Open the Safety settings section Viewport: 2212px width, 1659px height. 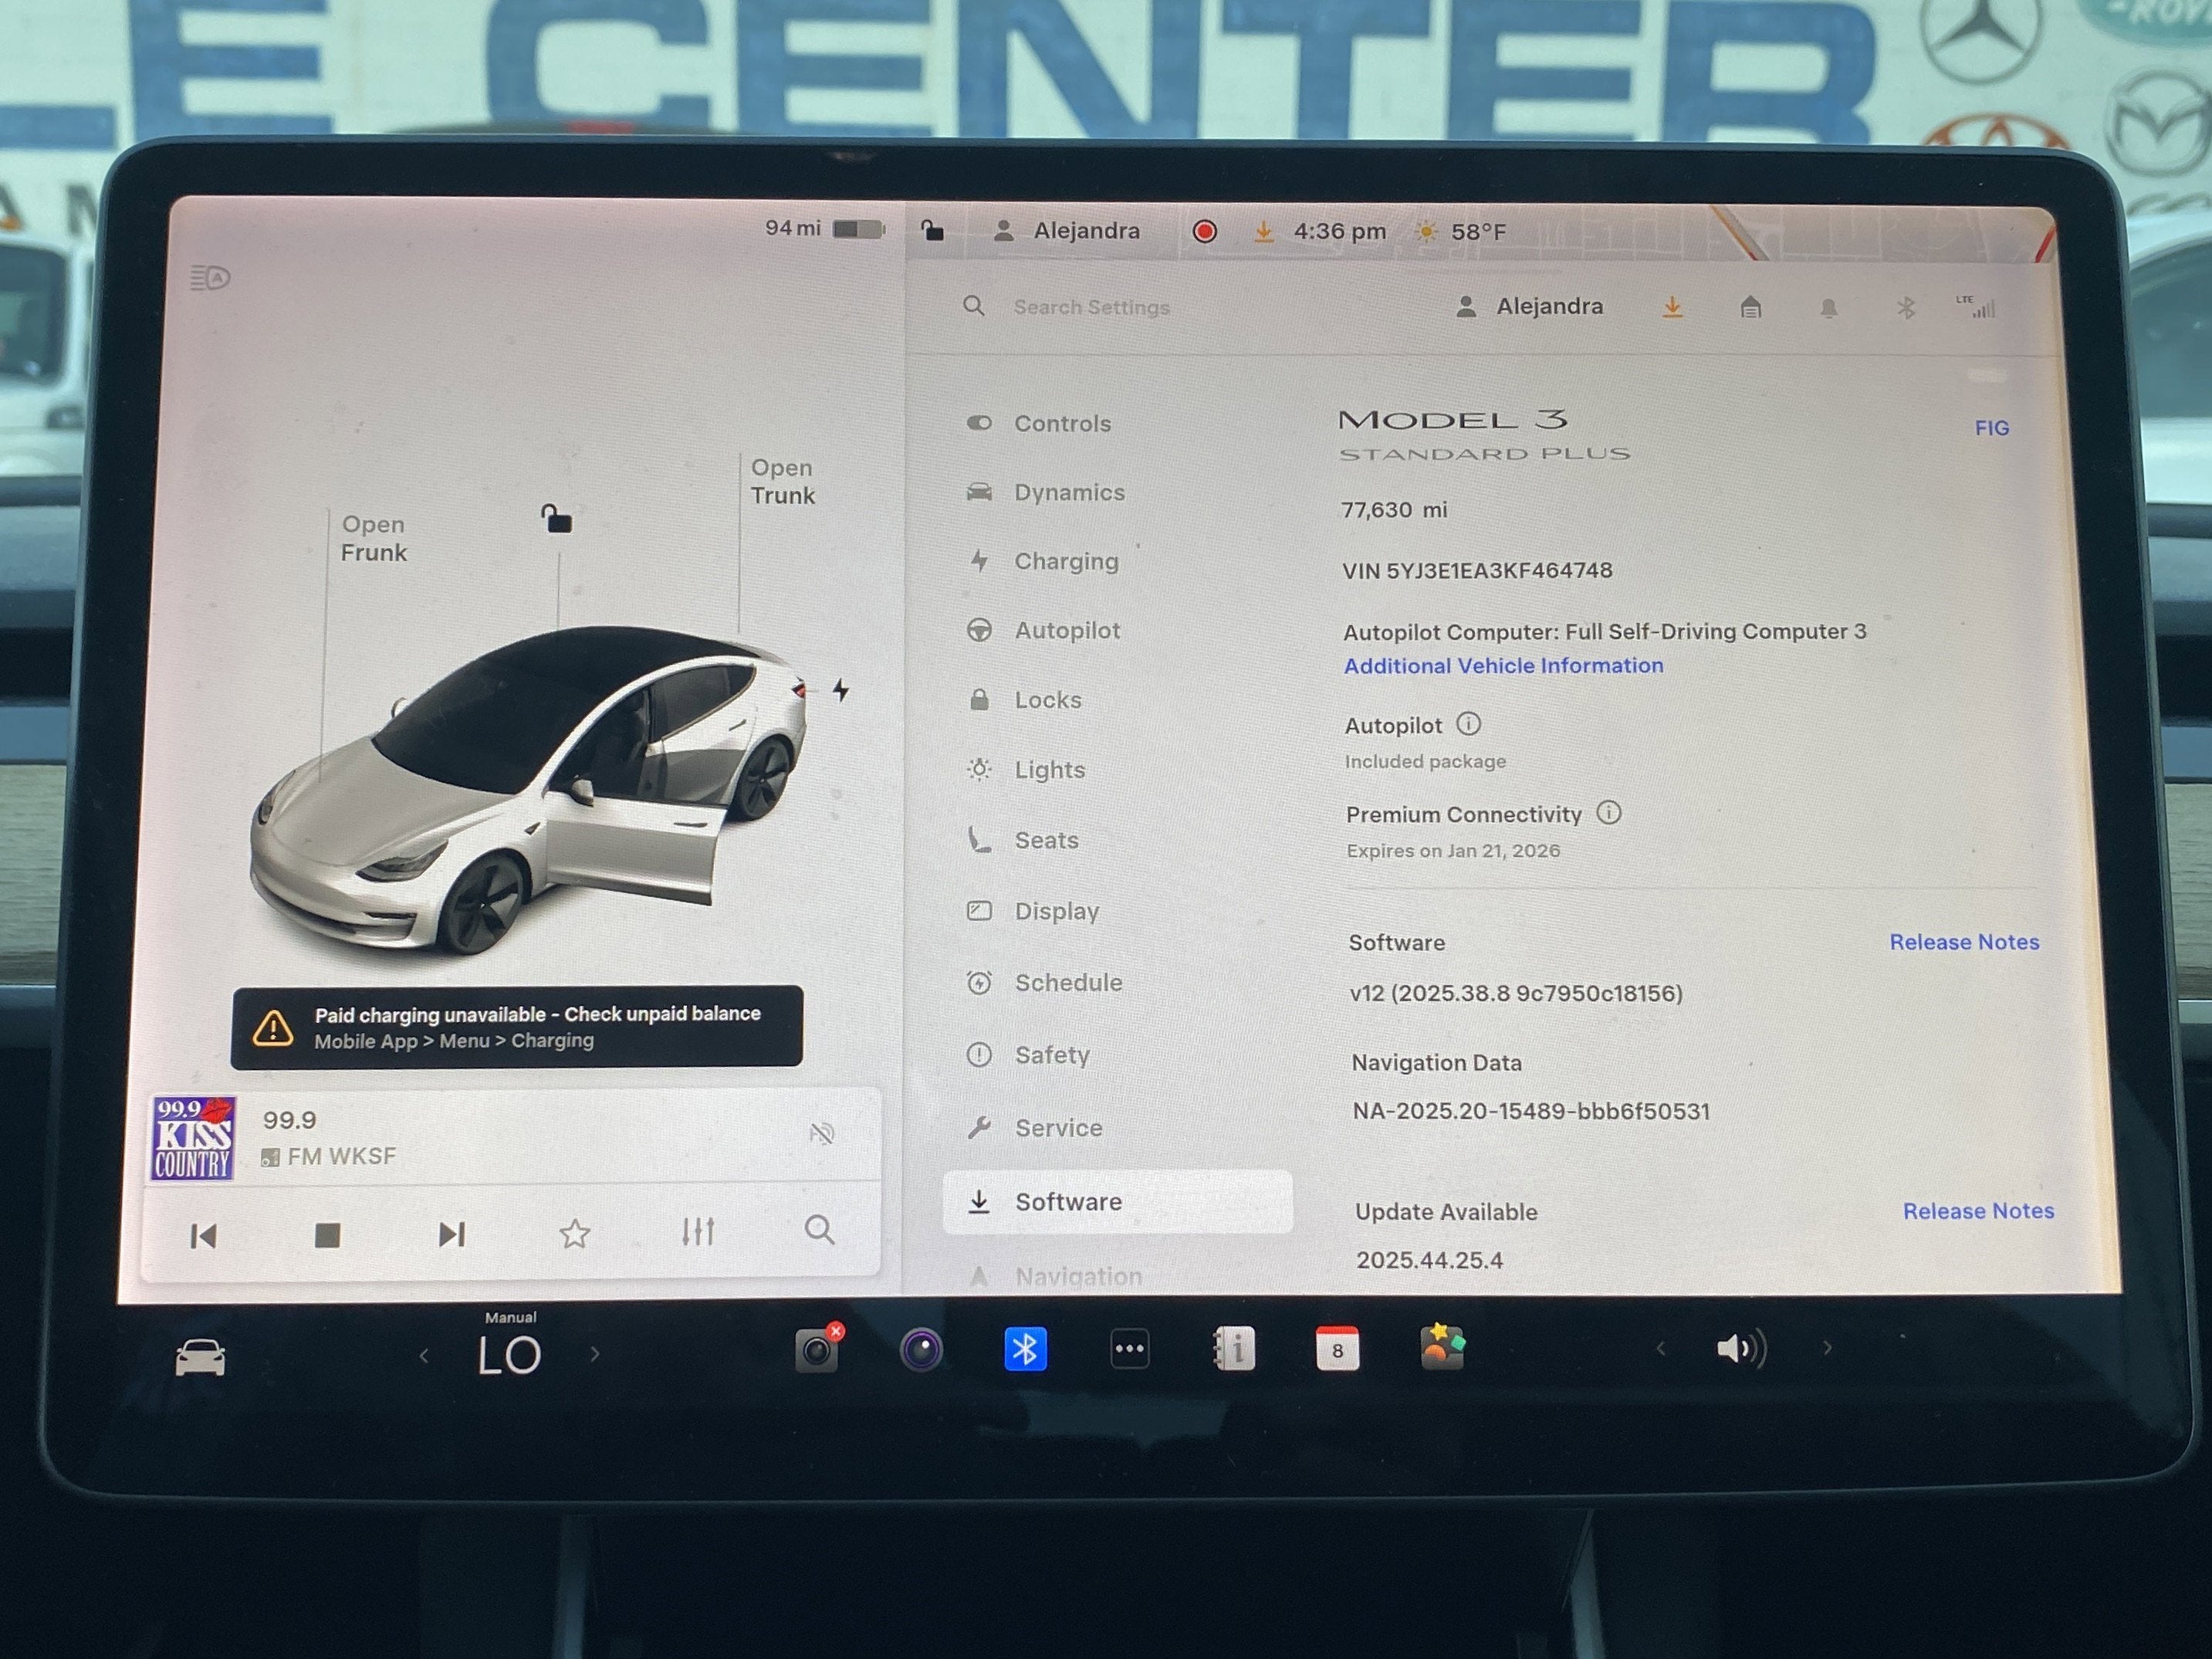(x=1051, y=1055)
